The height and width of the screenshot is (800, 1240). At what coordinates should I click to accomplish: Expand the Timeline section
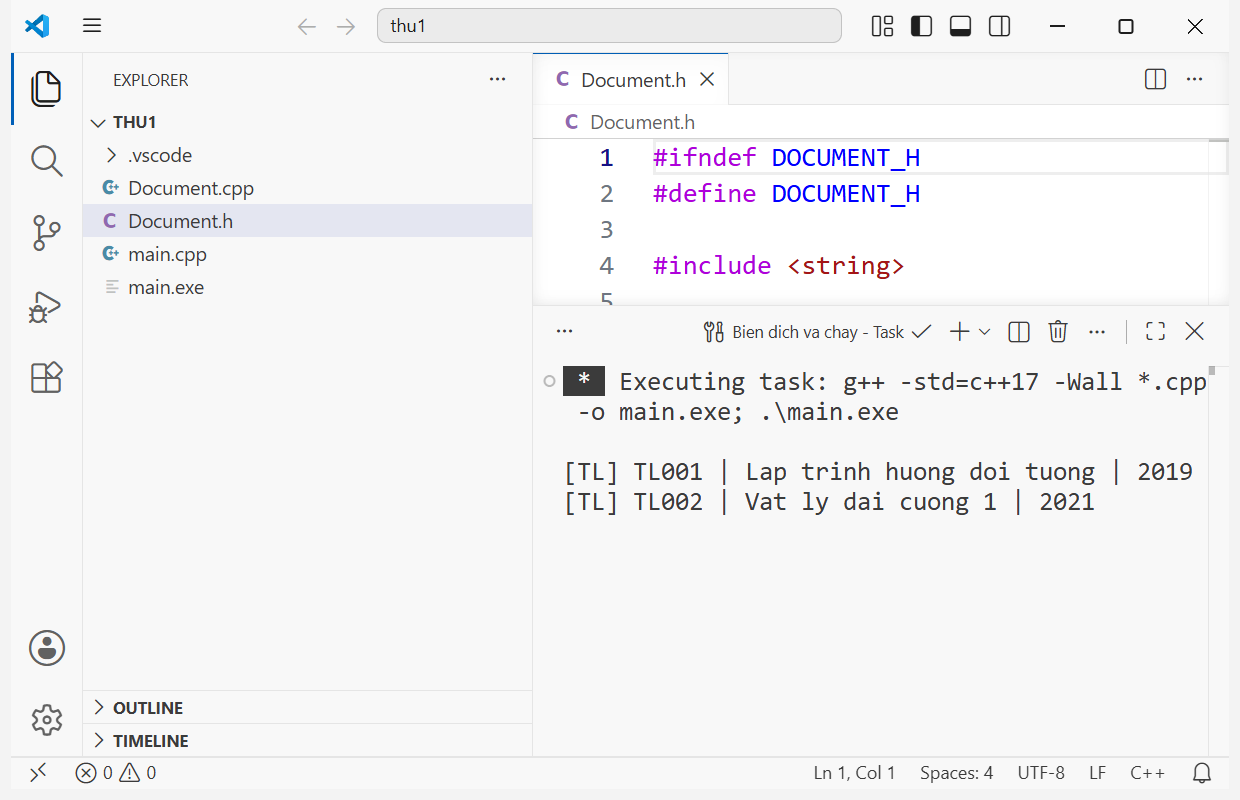(x=307, y=740)
